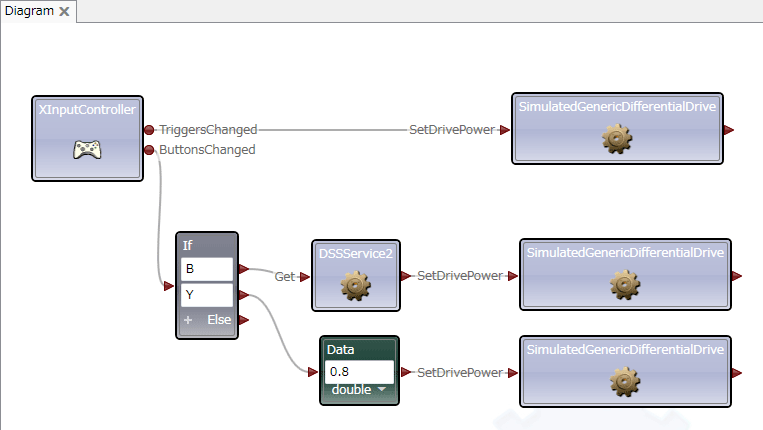
Task: Click the Else output arrow
Action: 244,320
